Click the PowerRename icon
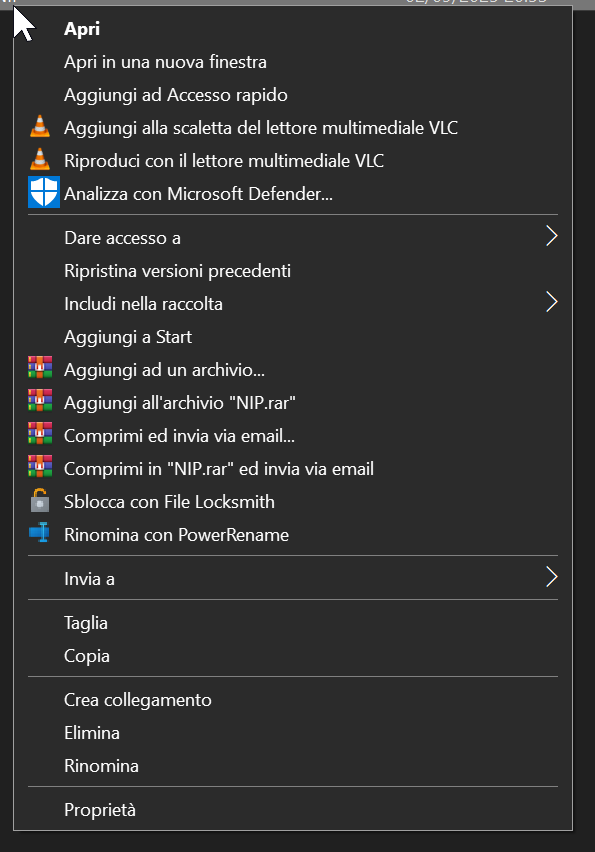 click(40, 533)
